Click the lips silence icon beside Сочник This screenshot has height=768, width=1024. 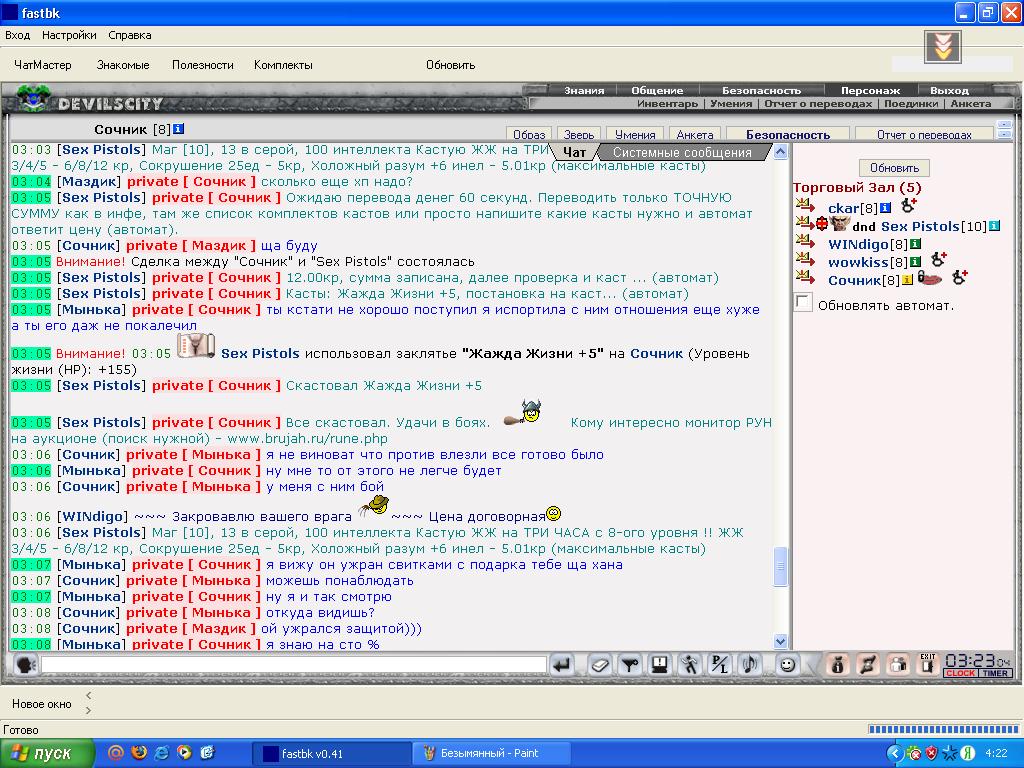click(x=930, y=278)
